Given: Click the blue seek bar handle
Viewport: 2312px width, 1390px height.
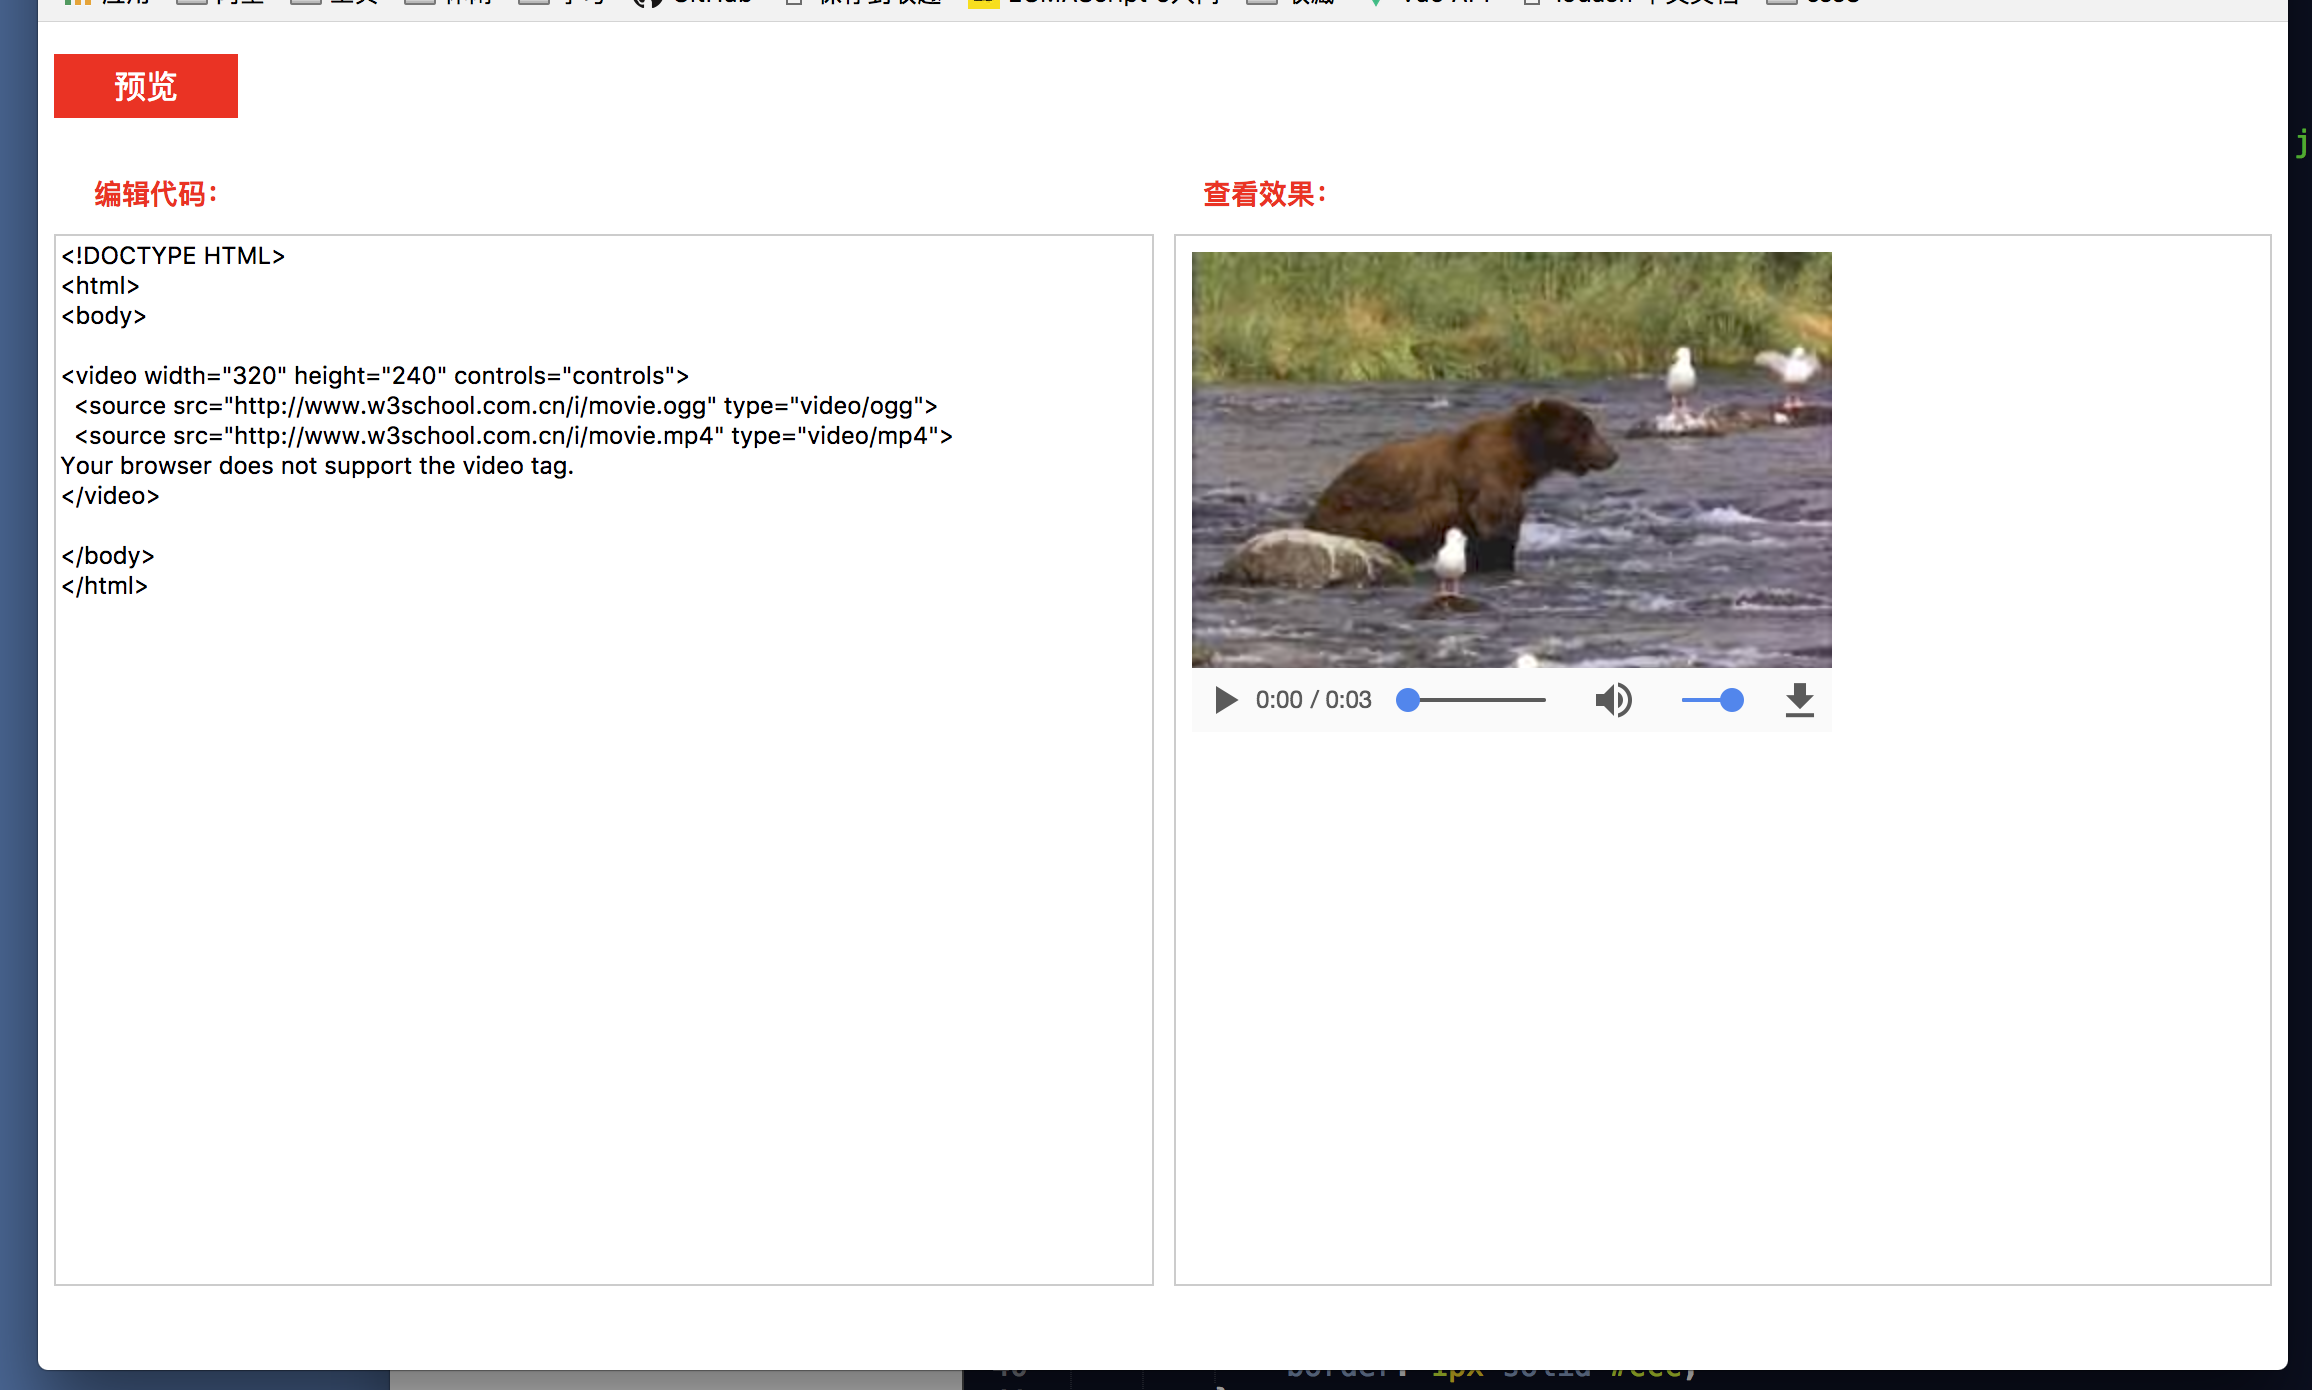Looking at the screenshot, I should (1408, 700).
